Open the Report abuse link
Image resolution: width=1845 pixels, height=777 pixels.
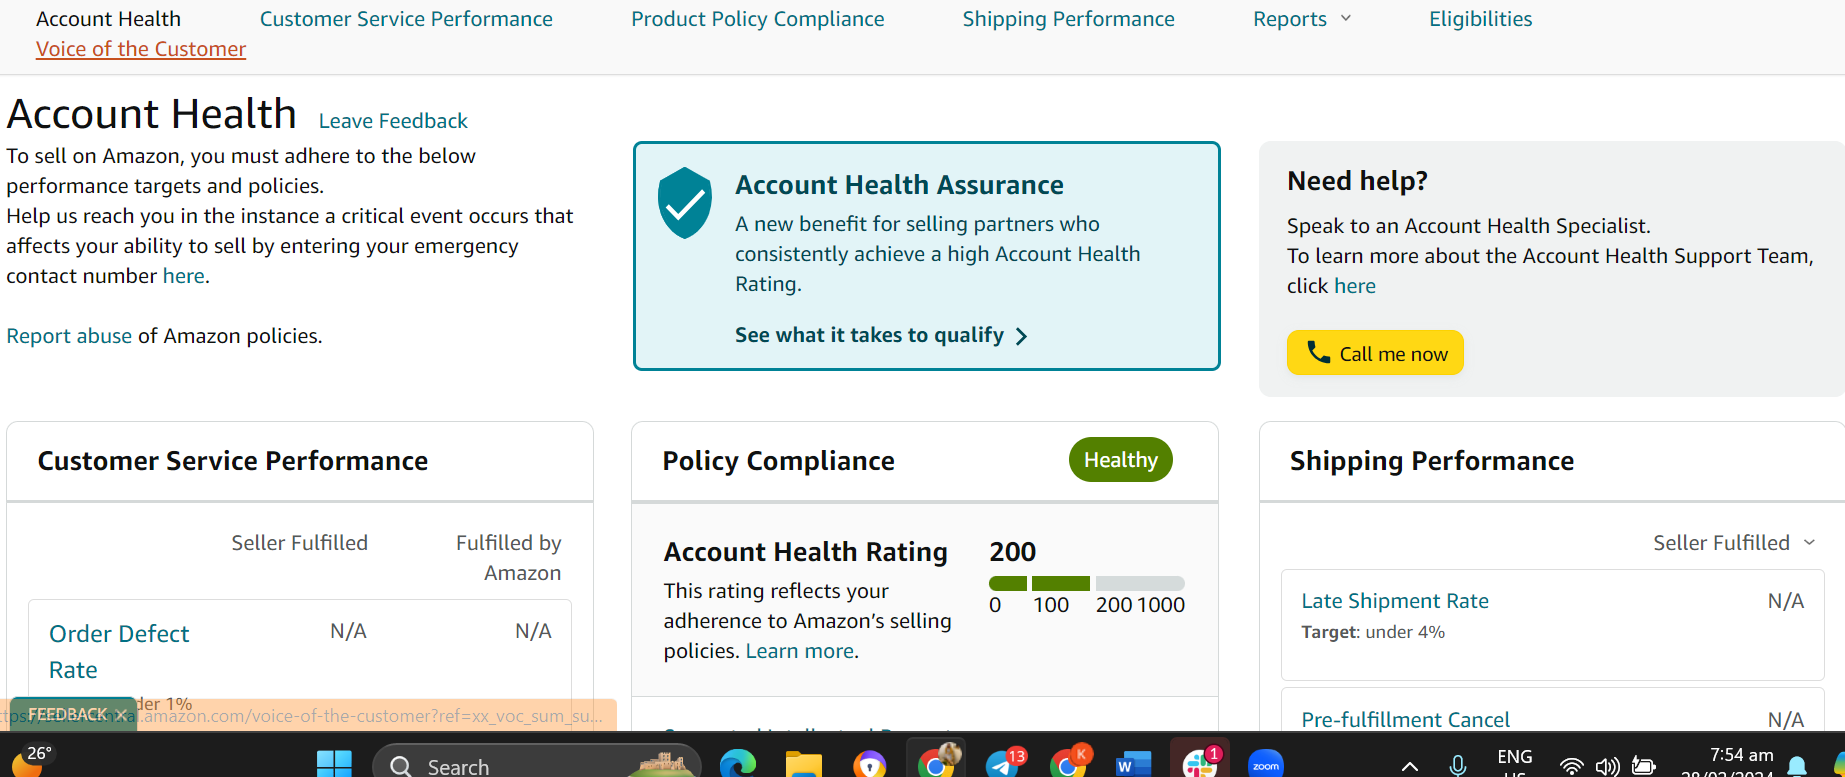[69, 336]
